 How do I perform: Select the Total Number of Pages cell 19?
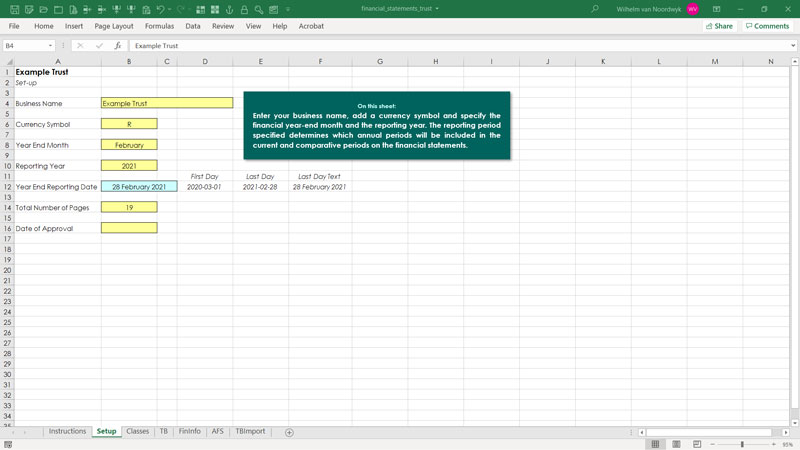click(129, 208)
